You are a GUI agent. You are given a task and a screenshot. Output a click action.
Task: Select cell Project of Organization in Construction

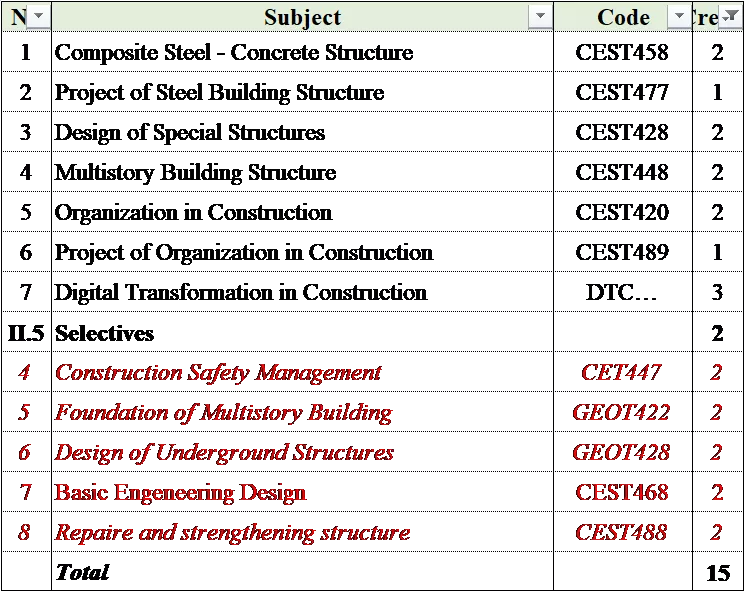pos(302,252)
